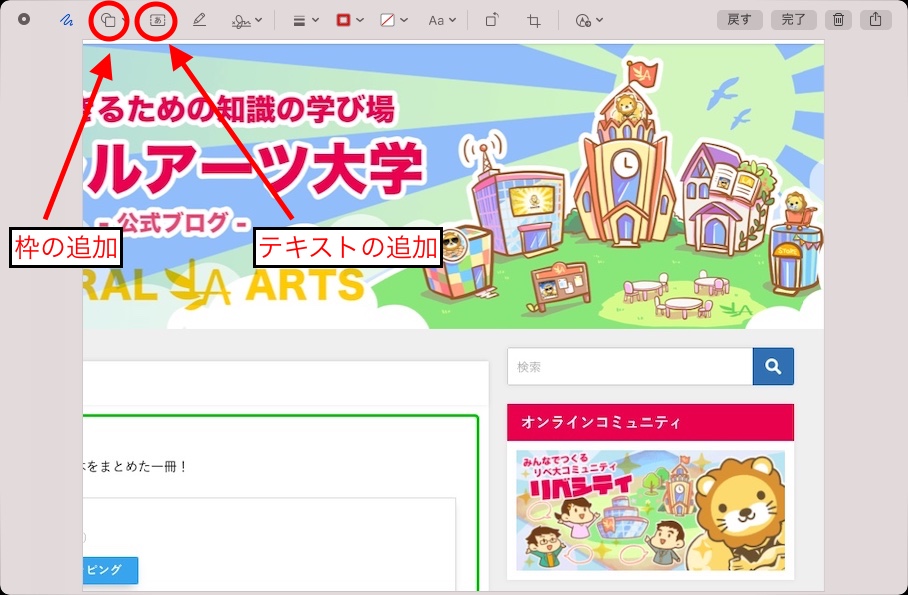Click the Aa Text Style icon

pos(436,20)
